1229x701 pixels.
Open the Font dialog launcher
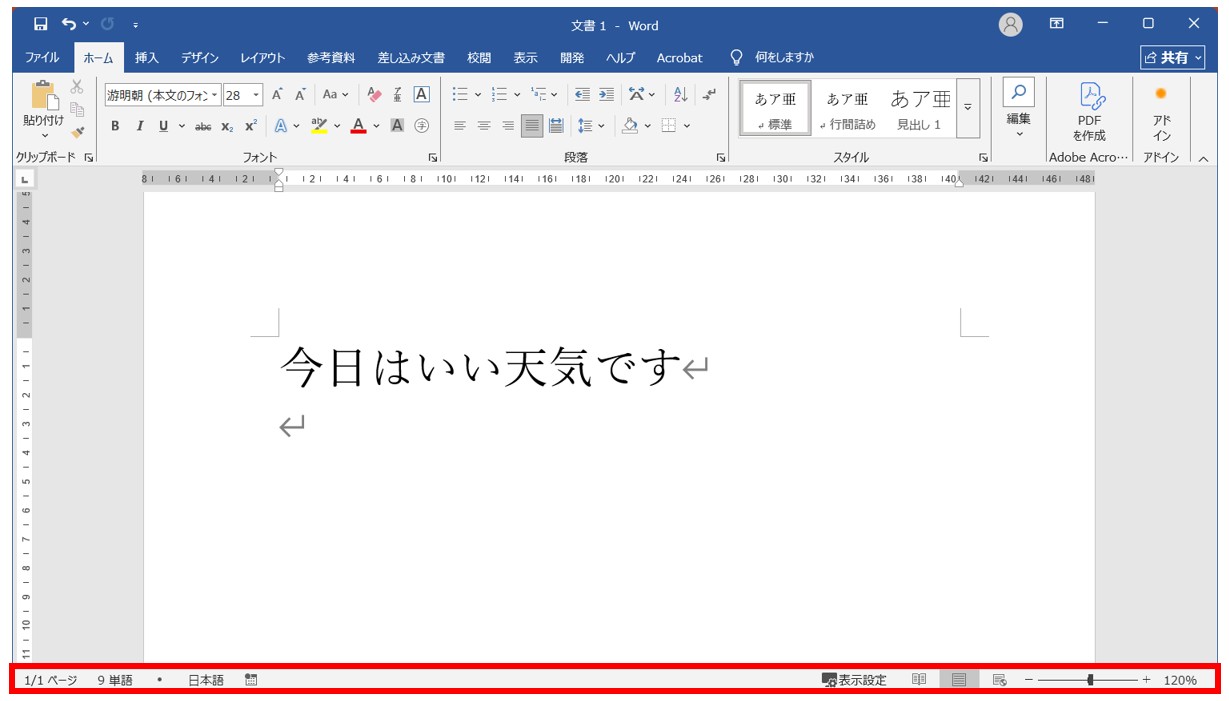point(433,158)
